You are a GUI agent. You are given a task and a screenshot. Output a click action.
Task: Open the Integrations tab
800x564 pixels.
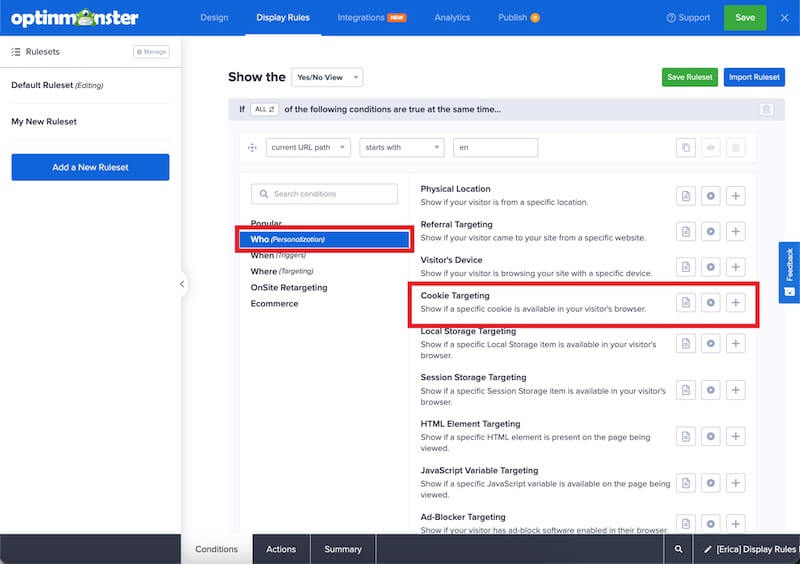(371, 17)
